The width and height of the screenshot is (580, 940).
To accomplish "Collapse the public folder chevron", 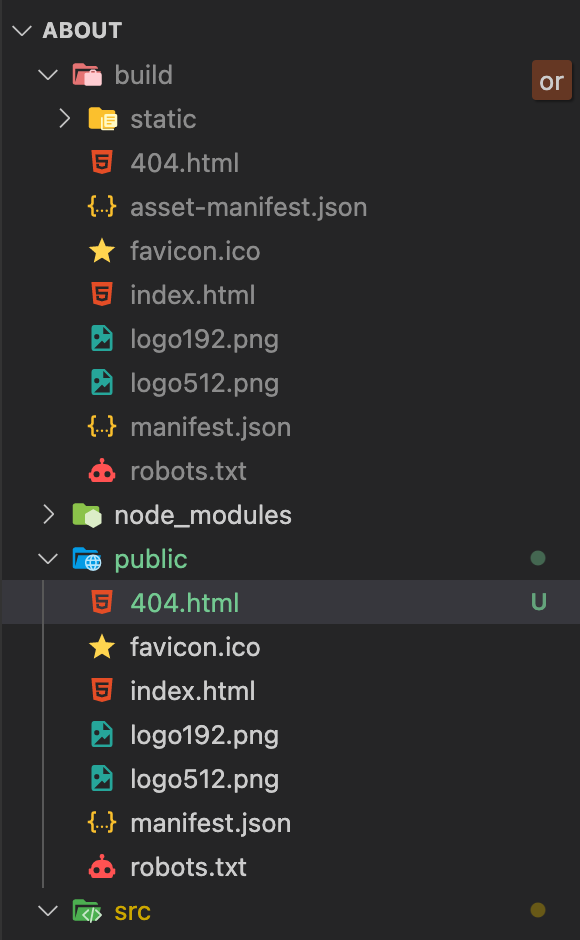I will [48, 559].
